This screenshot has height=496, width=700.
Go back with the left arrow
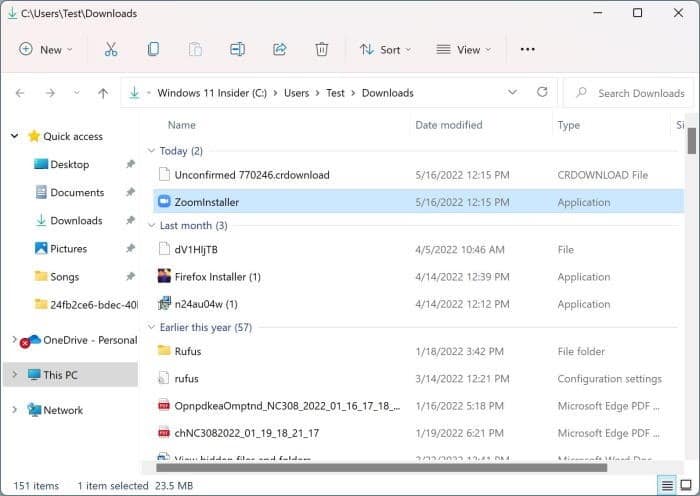[20, 93]
